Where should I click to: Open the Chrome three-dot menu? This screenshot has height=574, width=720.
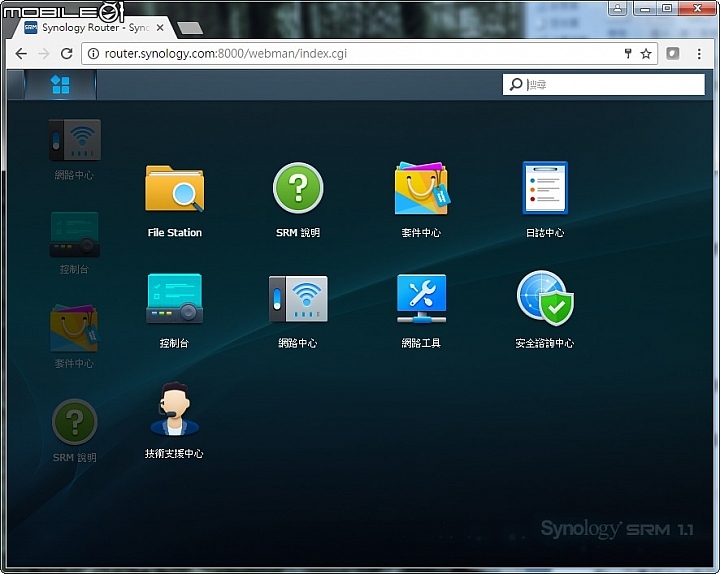[x=699, y=54]
